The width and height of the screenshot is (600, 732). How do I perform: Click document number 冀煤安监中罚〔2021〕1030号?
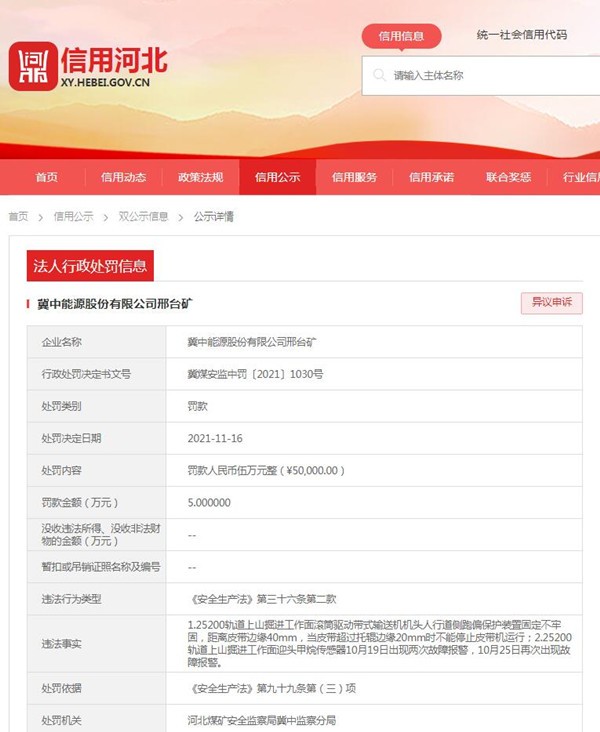255,374
